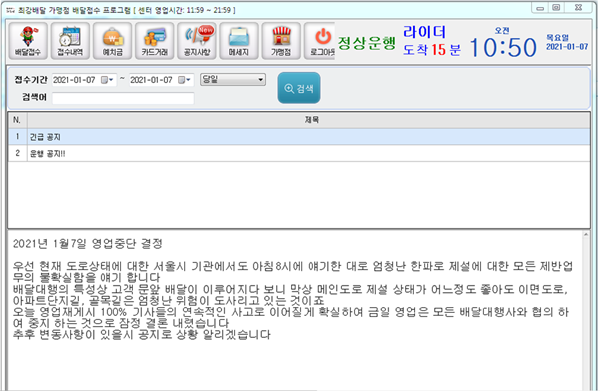Screen dimensions: 600x391
Task: Select the 운행 공지!! notice row
Action: click(x=299, y=153)
